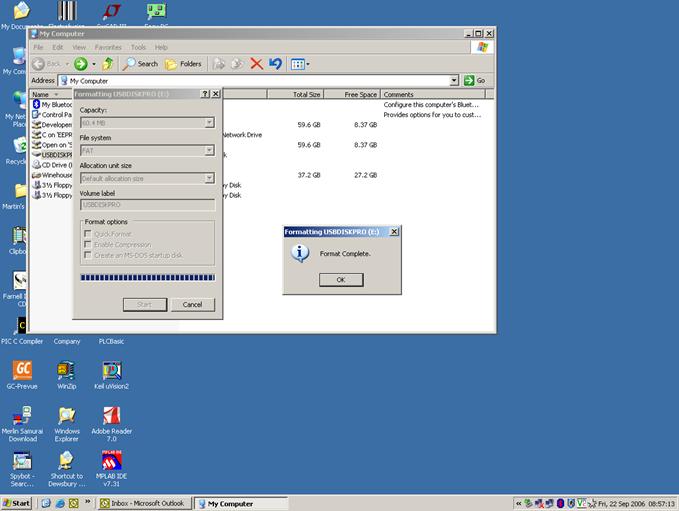This screenshot has height=511, width=679.
Task: Click the red Delete X icon
Action: (256, 64)
